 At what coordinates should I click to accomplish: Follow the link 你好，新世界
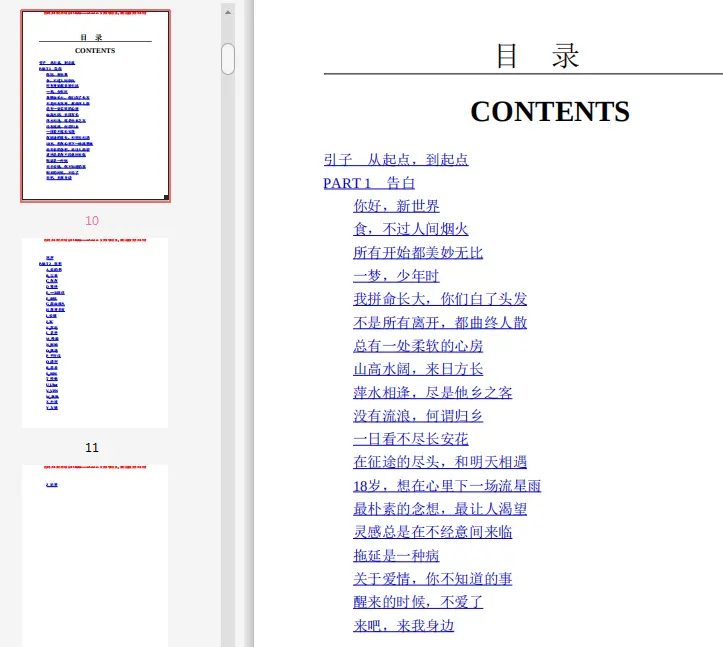coord(396,206)
